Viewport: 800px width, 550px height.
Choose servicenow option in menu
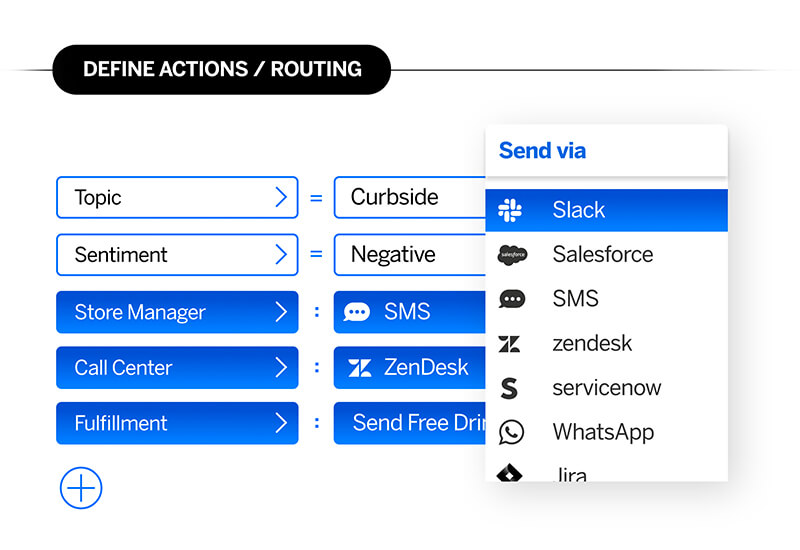[x=607, y=388]
